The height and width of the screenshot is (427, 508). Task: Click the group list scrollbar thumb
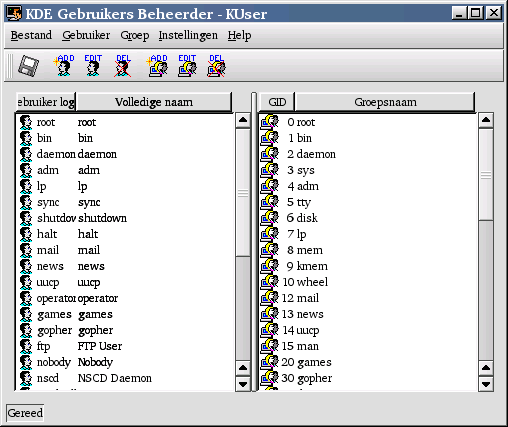click(x=486, y=175)
